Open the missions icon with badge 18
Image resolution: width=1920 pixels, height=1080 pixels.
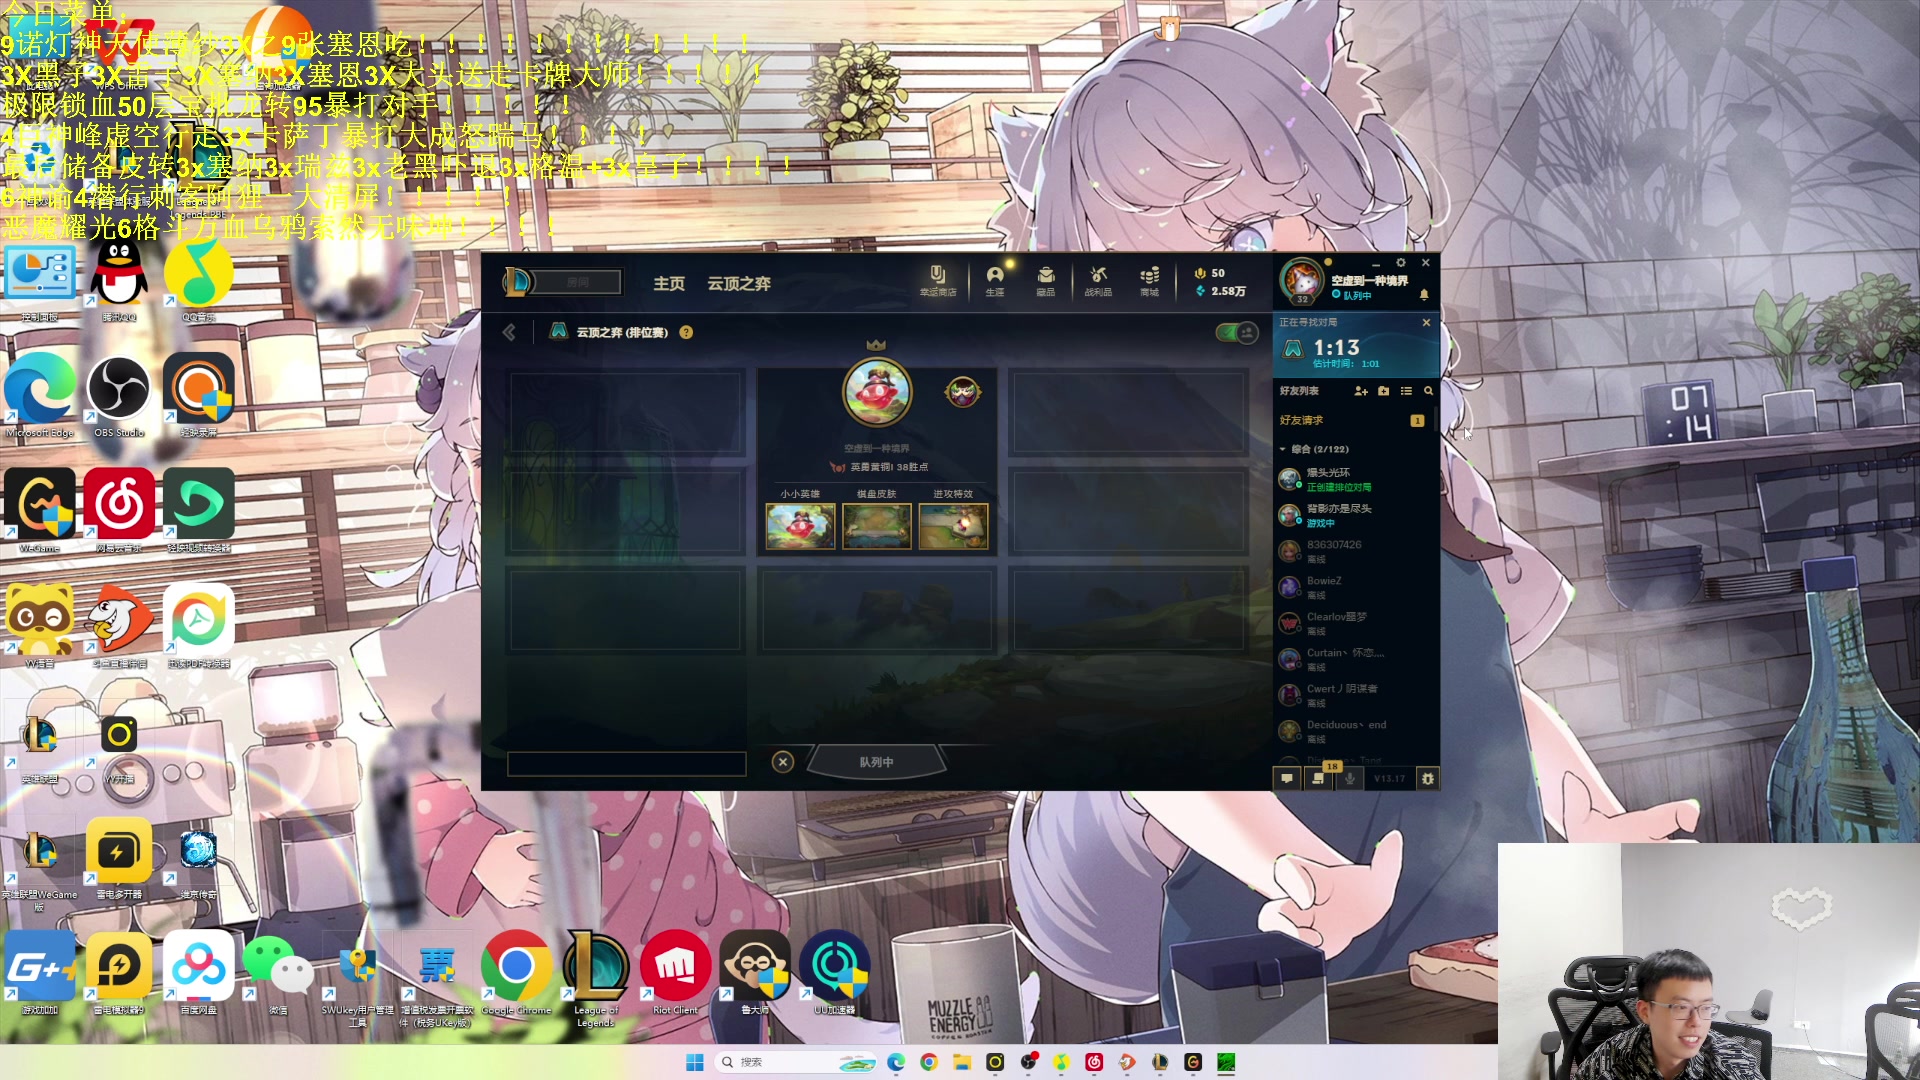1320,778
